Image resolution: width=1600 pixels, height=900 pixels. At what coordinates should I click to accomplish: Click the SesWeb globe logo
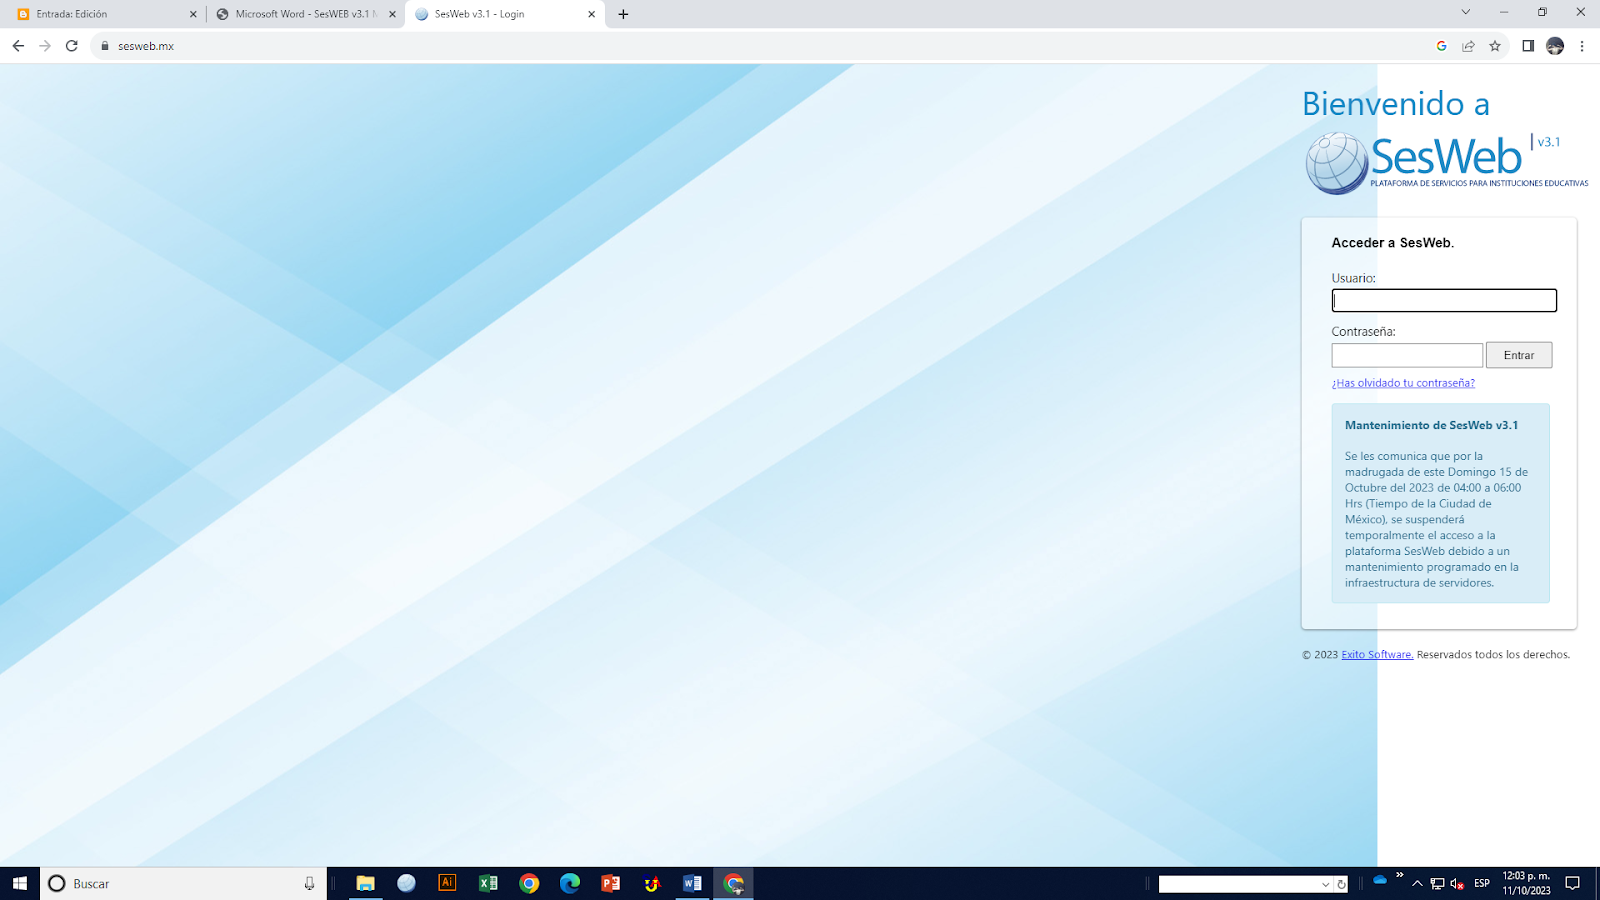[1337, 163]
